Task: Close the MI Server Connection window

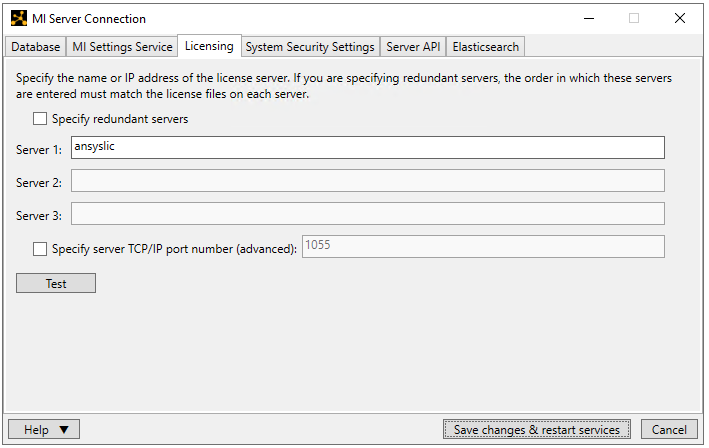Action: point(680,18)
